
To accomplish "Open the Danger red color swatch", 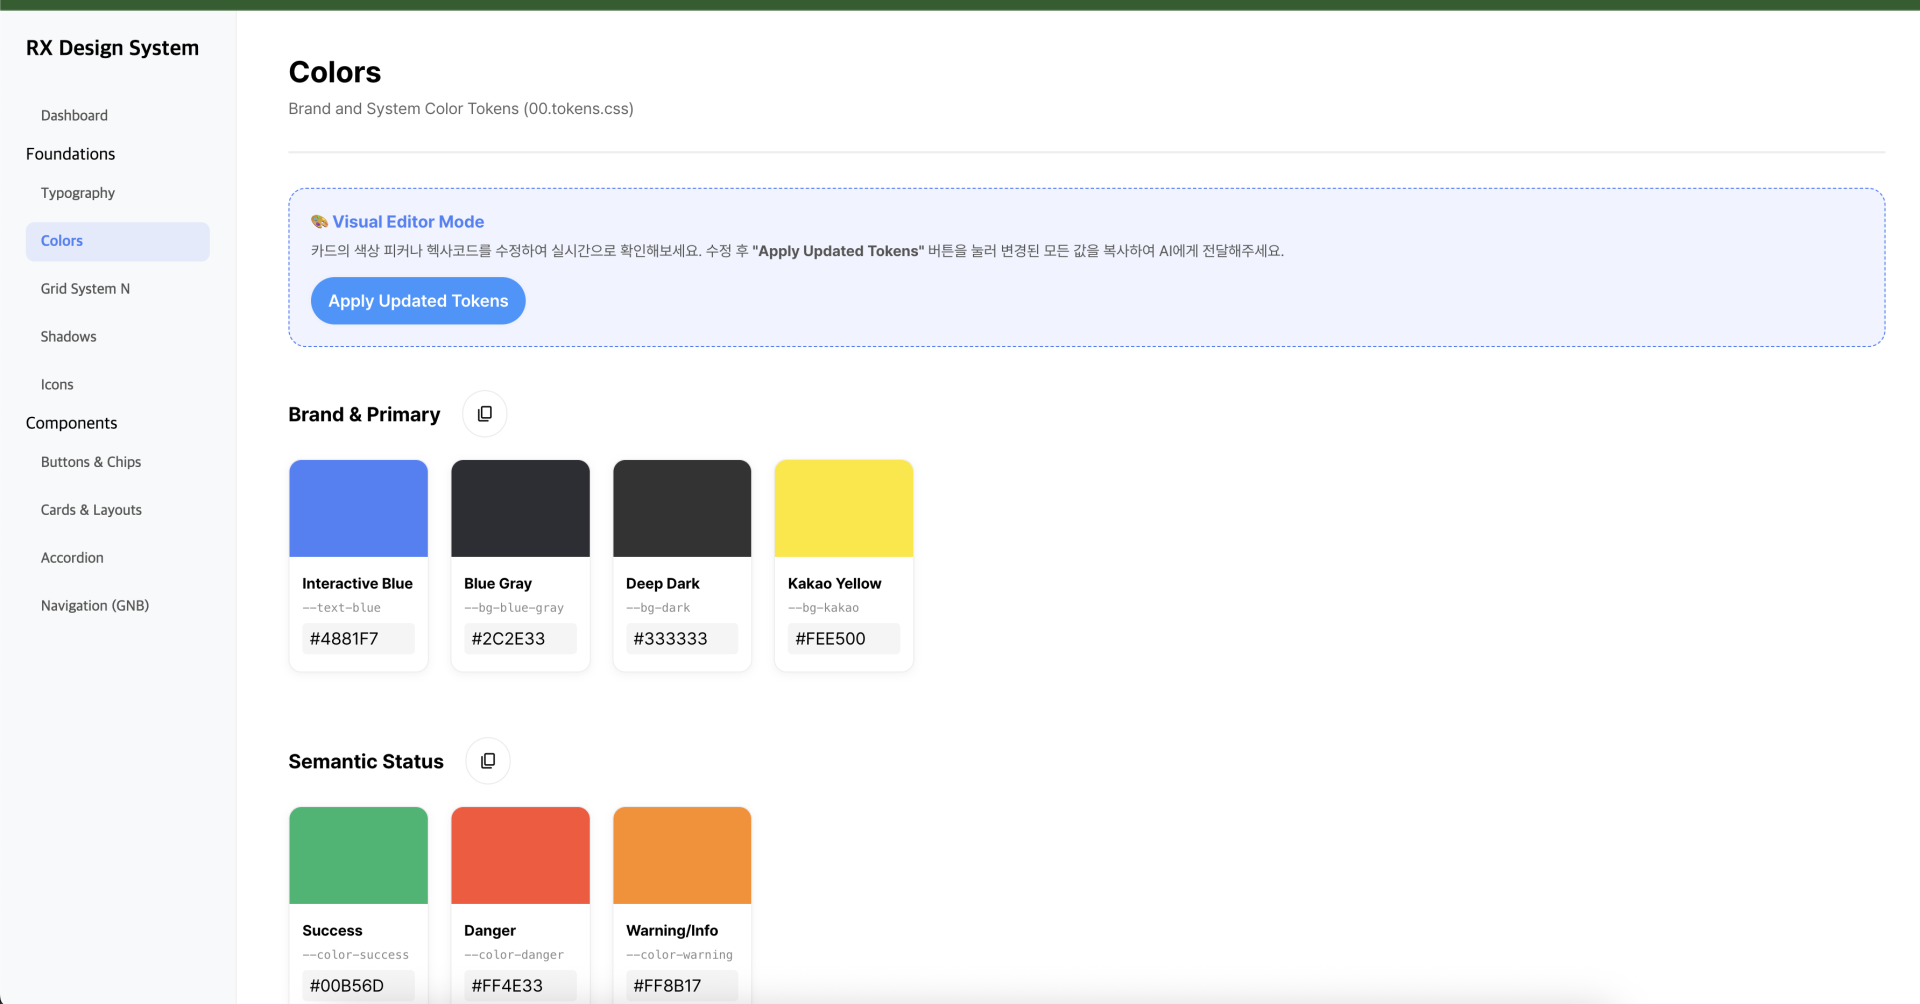I will (520, 855).
